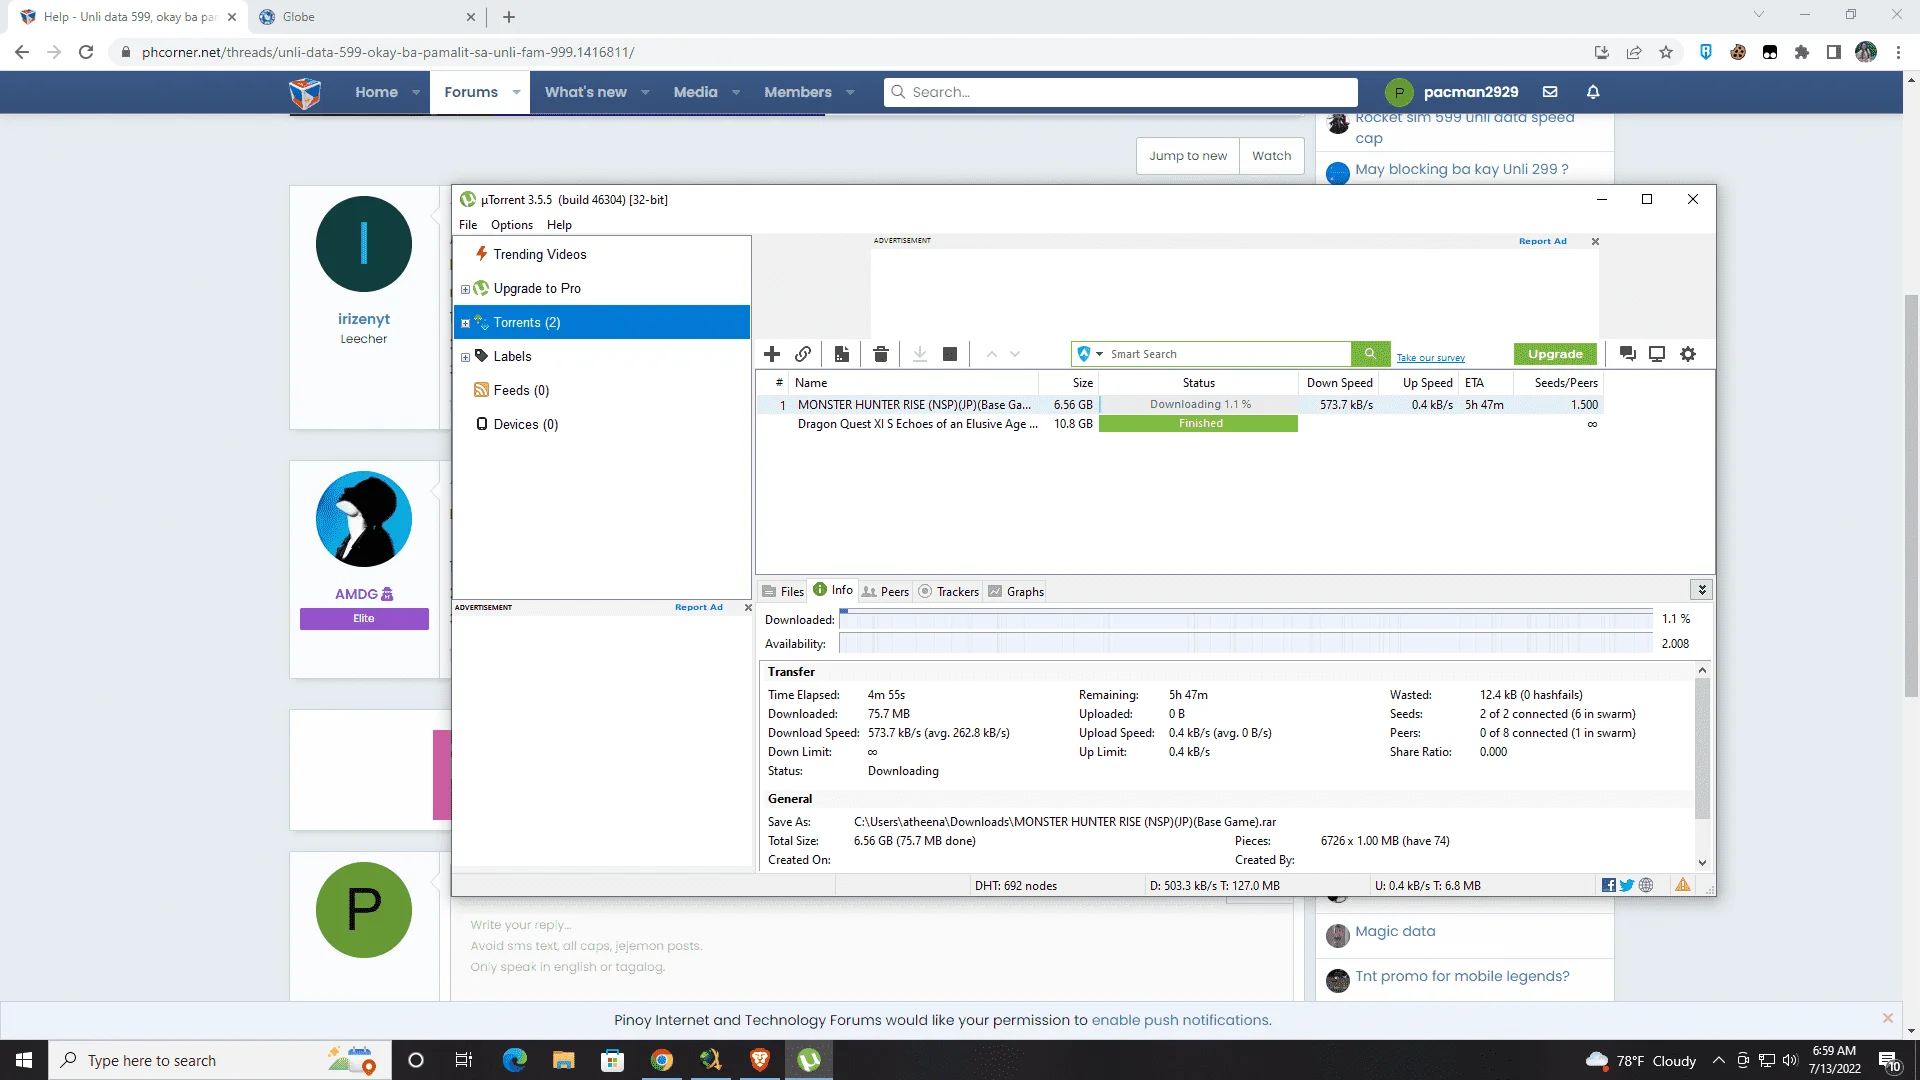
Task: Click the warning triangle in status bar
Action: [1683, 885]
